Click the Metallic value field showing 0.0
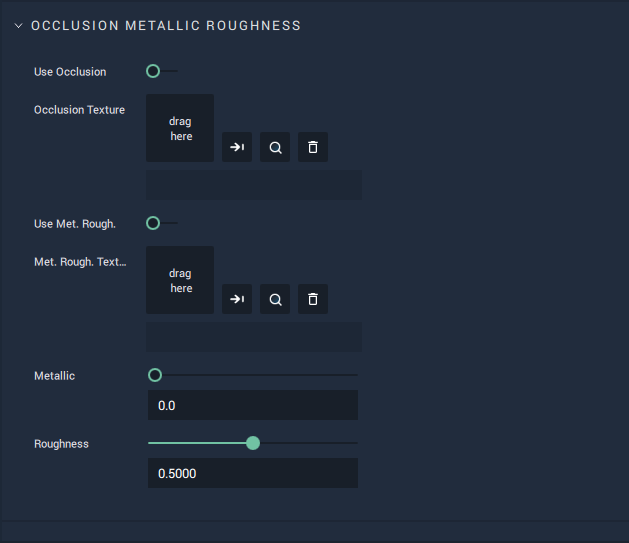 [253, 405]
